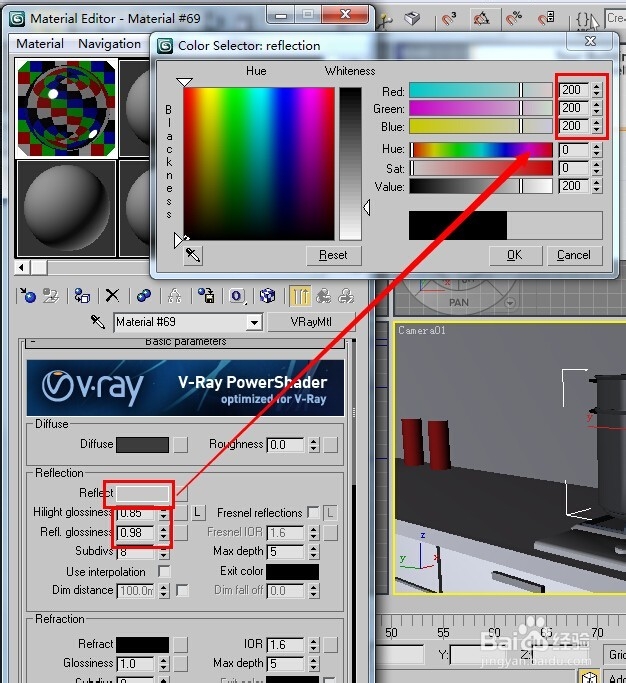Click the 3D snaps toggle in main toolbar
The image size is (626, 683).
click(x=448, y=19)
